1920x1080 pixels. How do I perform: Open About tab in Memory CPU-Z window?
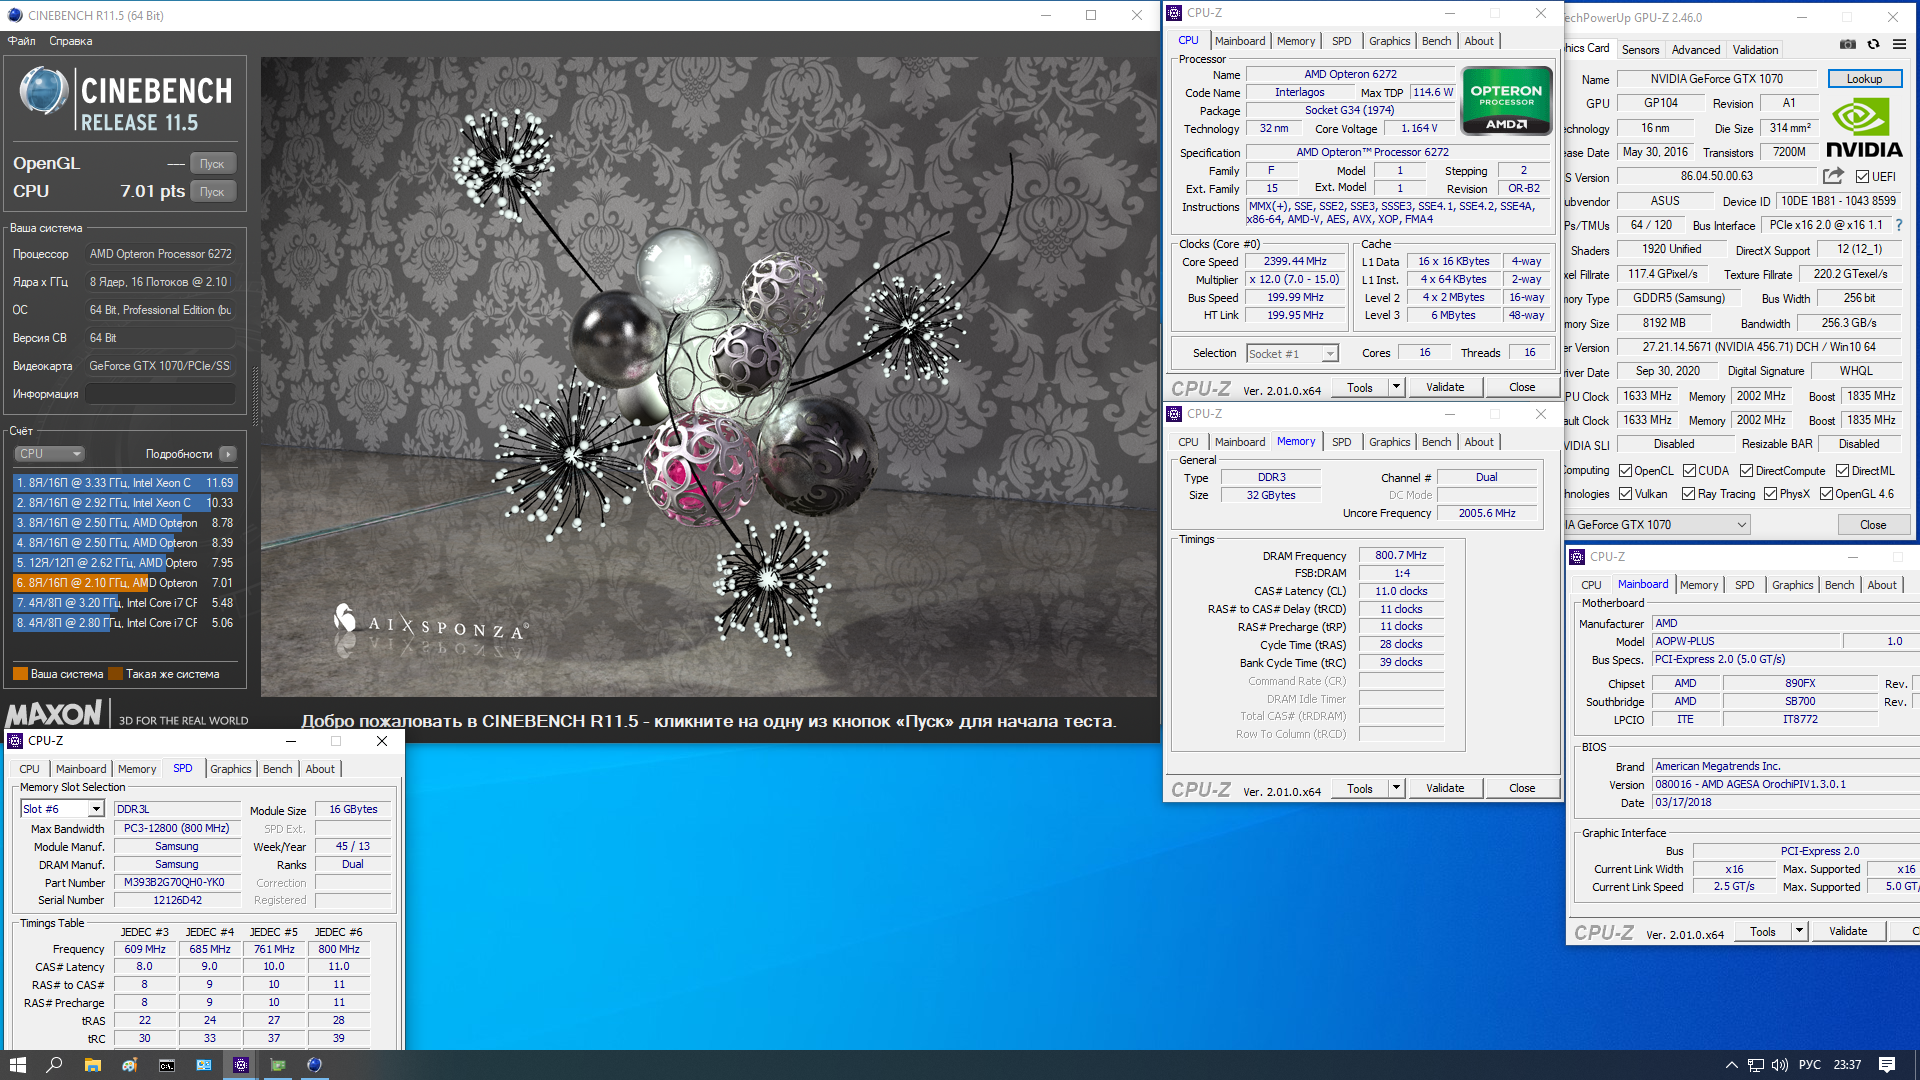point(1479,442)
